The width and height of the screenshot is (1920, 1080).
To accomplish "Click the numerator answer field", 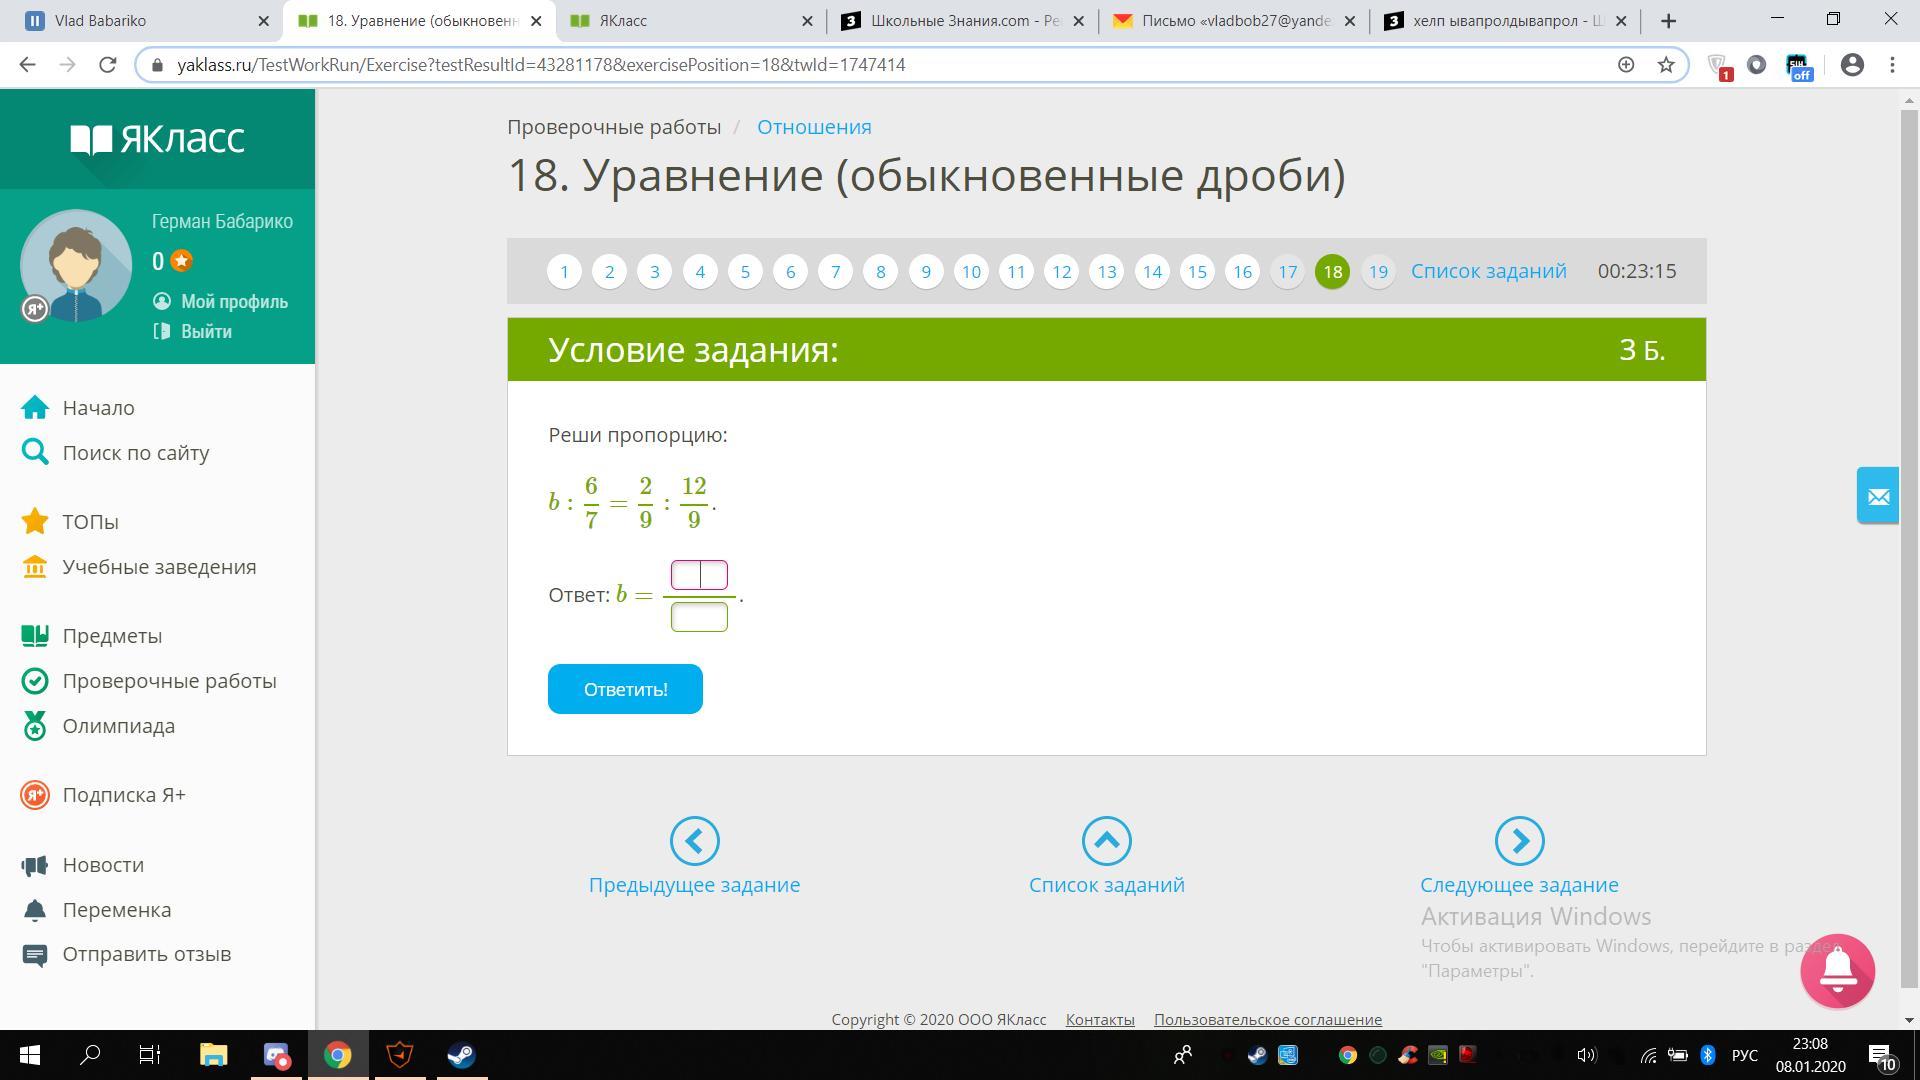I will (699, 575).
